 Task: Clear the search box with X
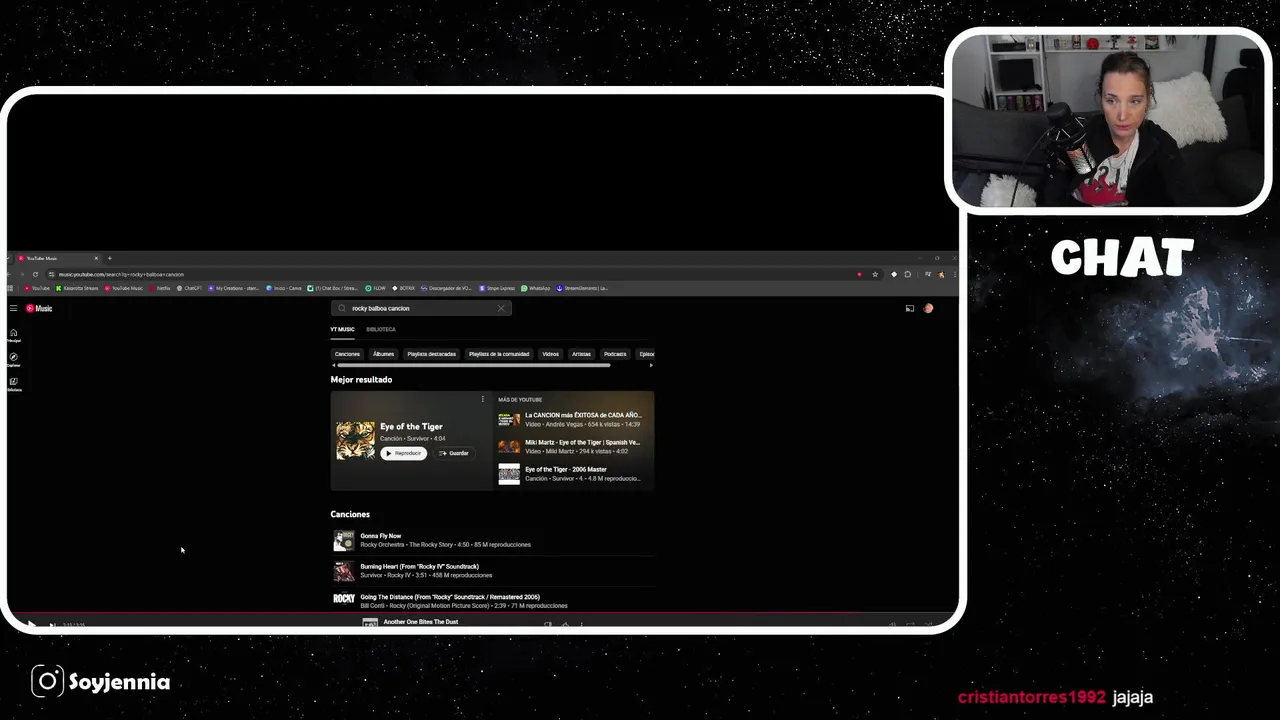point(501,308)
